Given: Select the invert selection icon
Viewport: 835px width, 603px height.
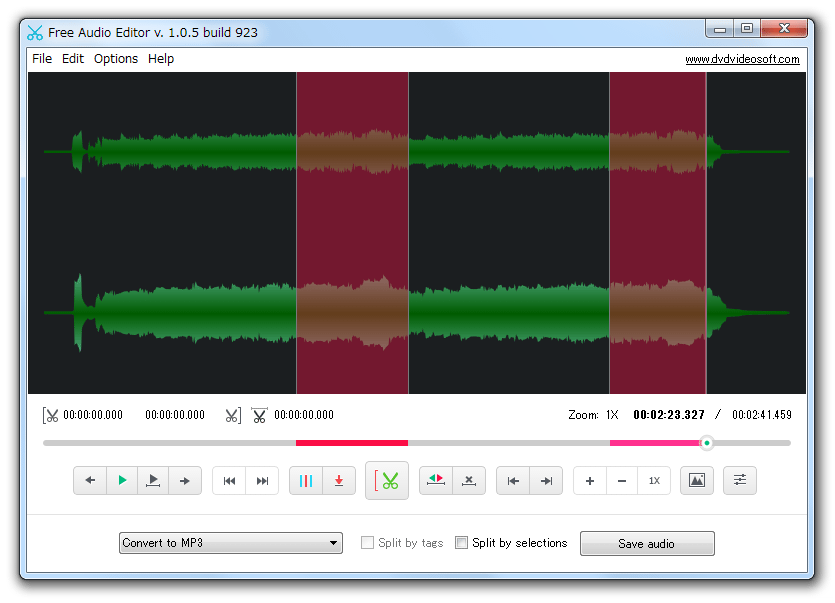Looking at the screenshot, I should tap(436, 480).
